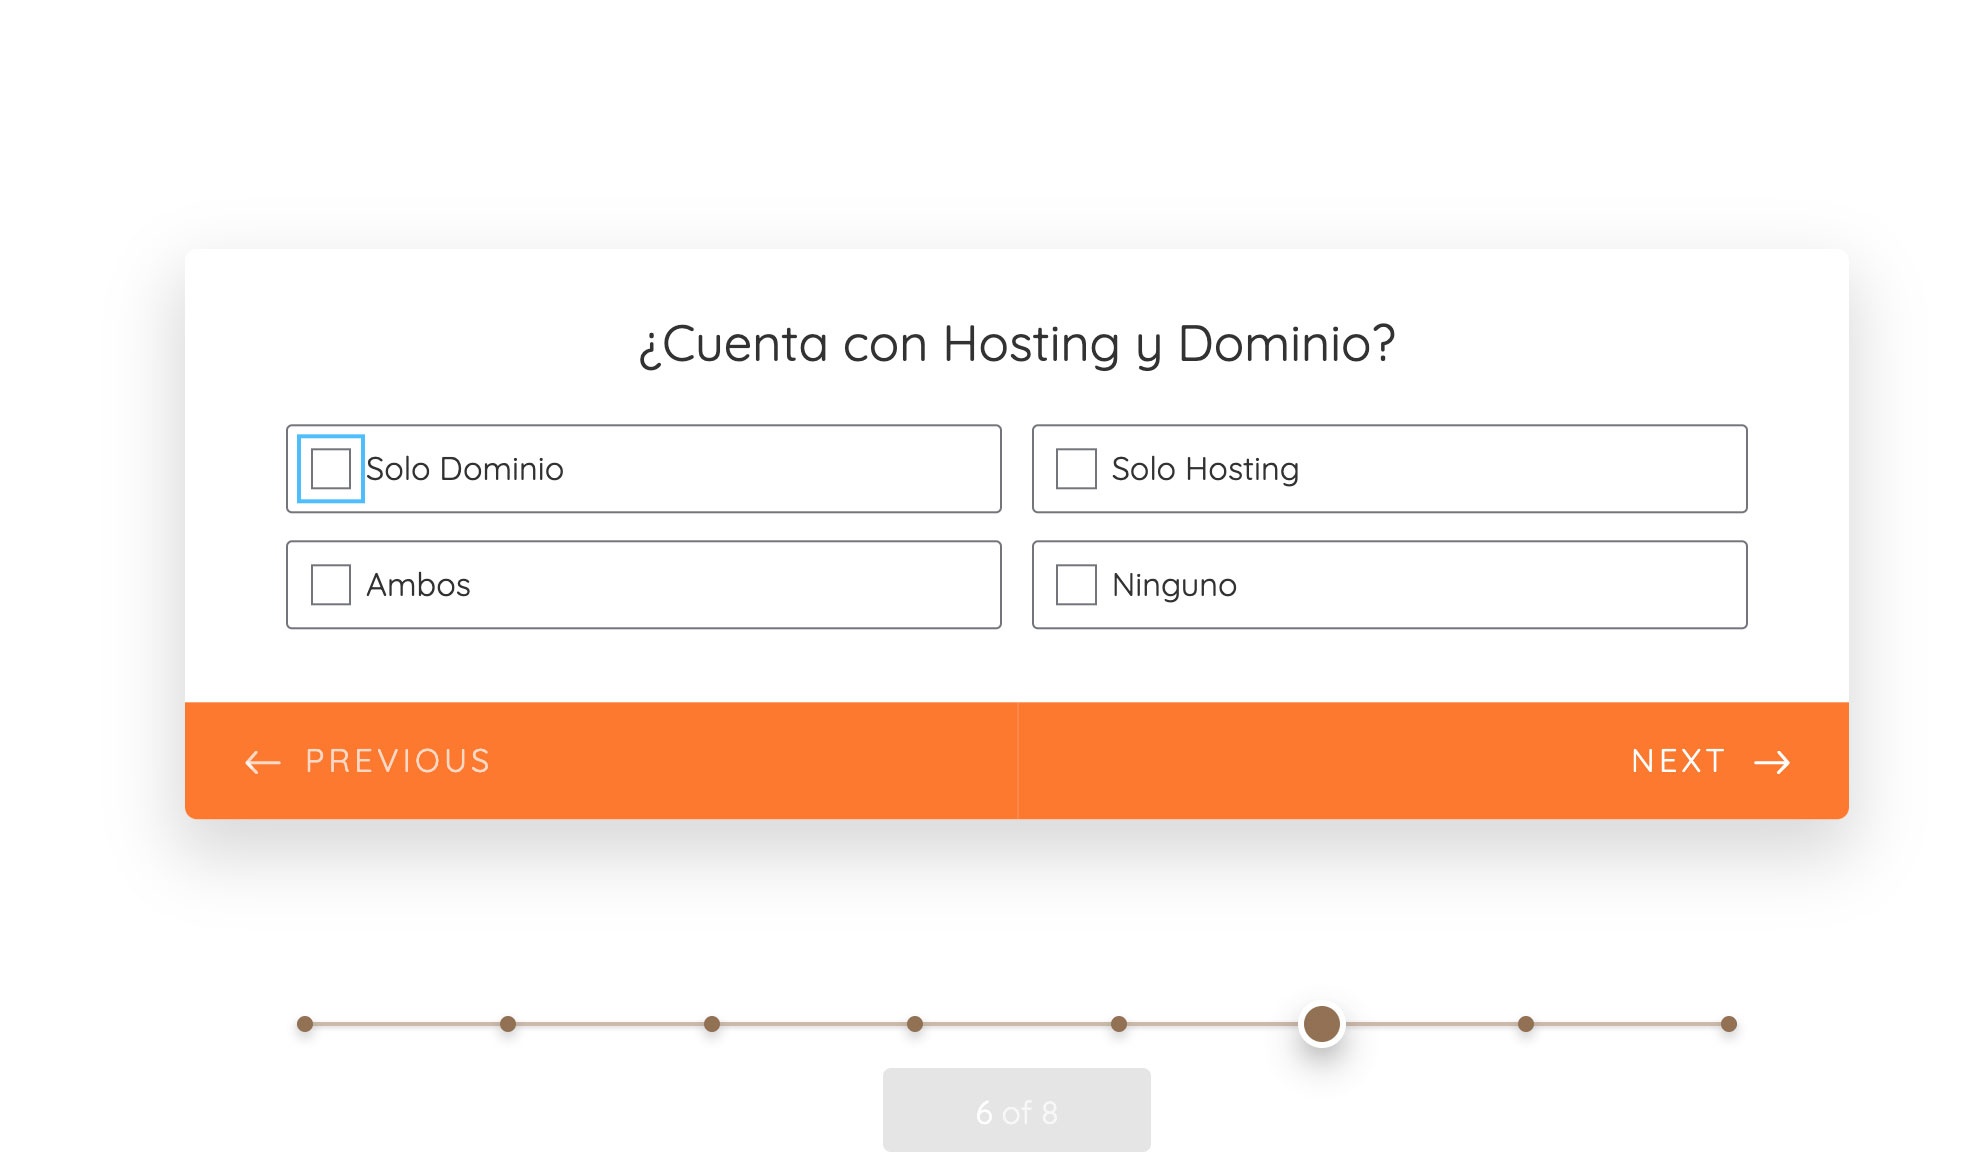Jump to the seventh progress dot
The height and width of the screenshot is (1168, 1972).
(1526, 1024)
